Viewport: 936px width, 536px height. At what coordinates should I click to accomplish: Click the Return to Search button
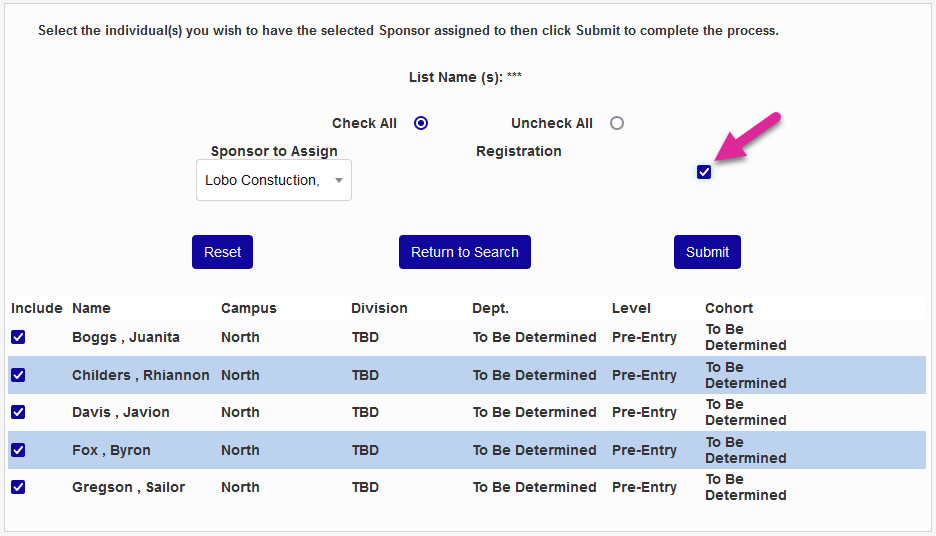[x=464, y=252]
